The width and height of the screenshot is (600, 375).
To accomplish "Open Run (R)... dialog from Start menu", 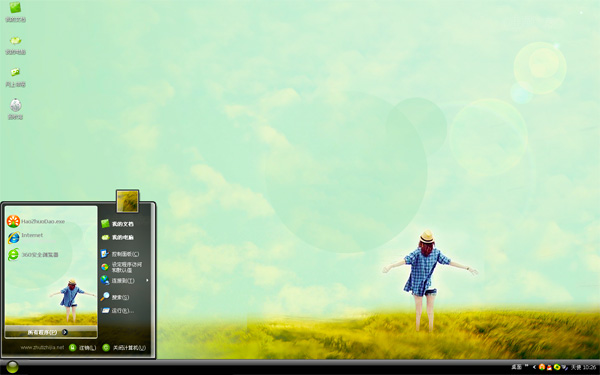I will pyautogui.click(x=117, y=311).
